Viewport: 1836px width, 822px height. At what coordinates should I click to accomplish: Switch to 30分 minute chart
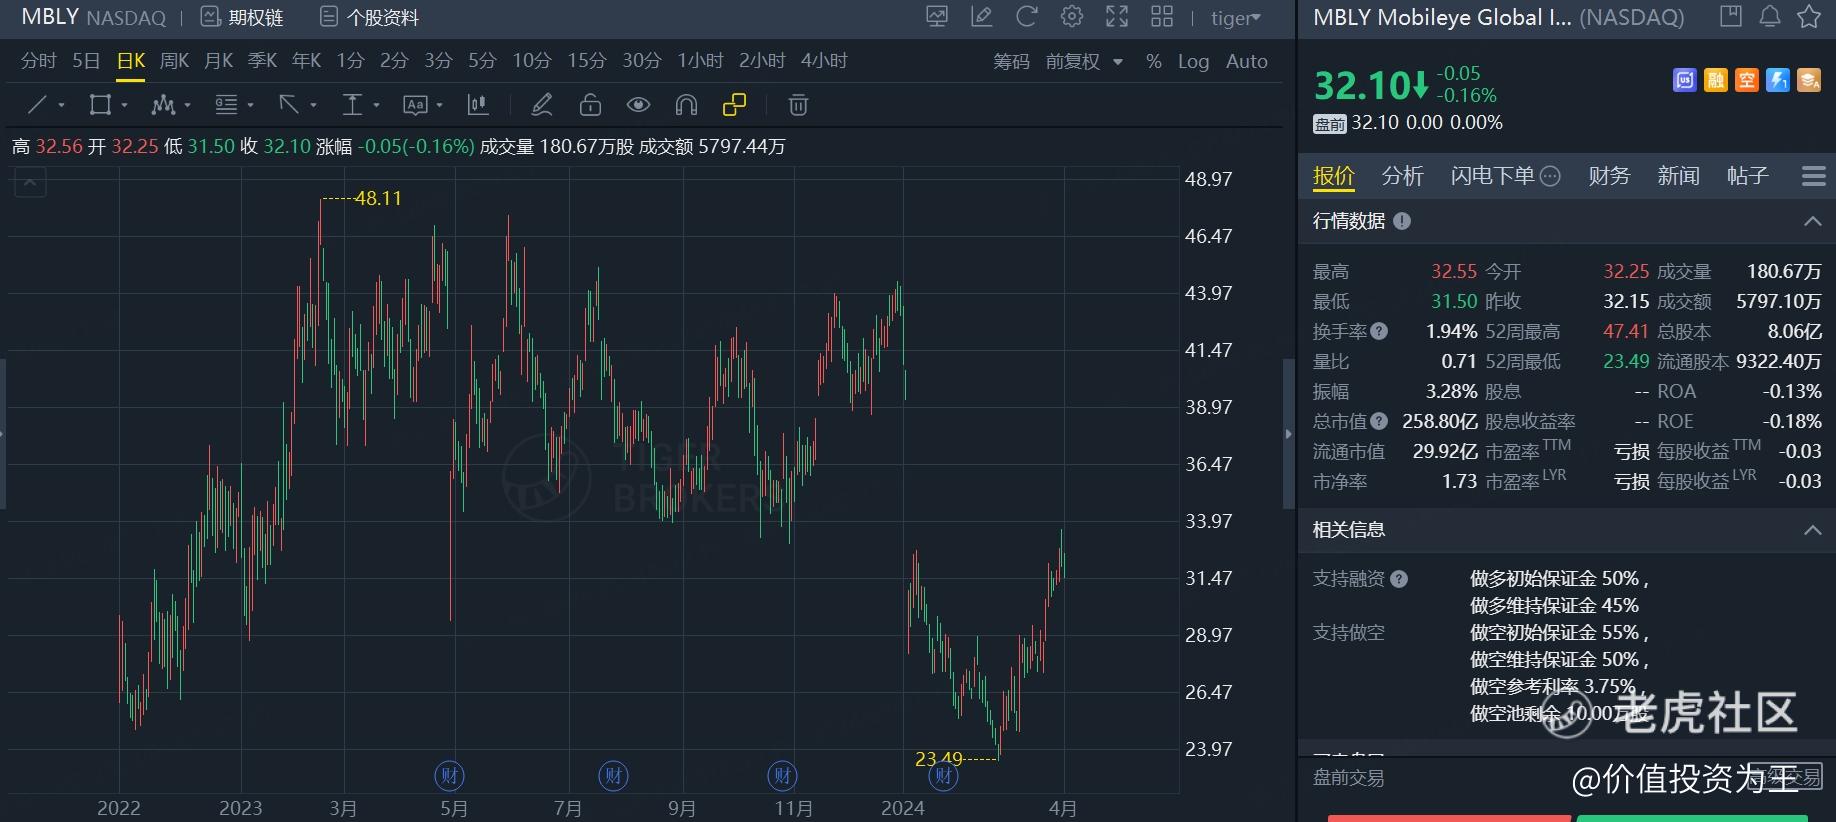[641, 61]
